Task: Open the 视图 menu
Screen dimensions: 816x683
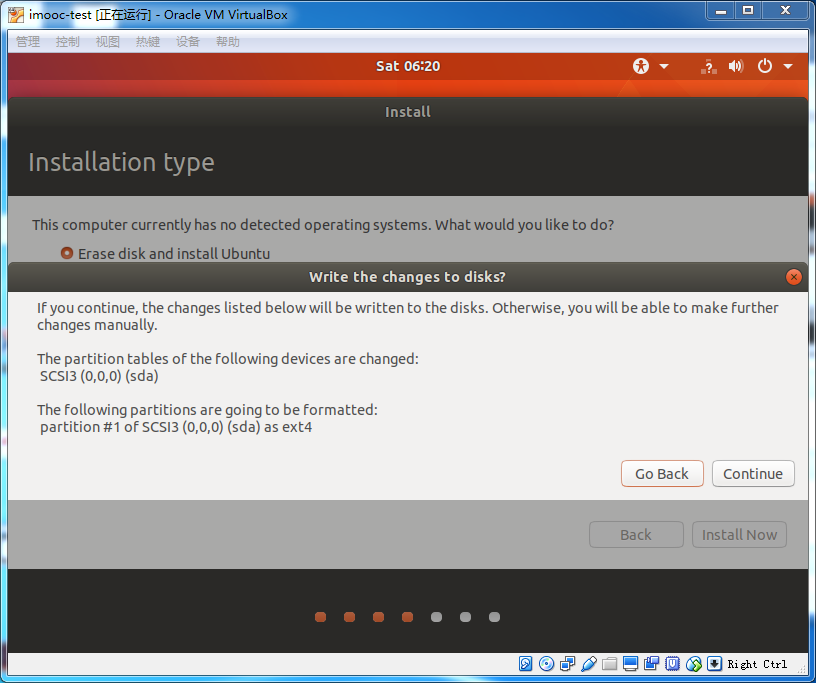Action: (x=108, y=42)
